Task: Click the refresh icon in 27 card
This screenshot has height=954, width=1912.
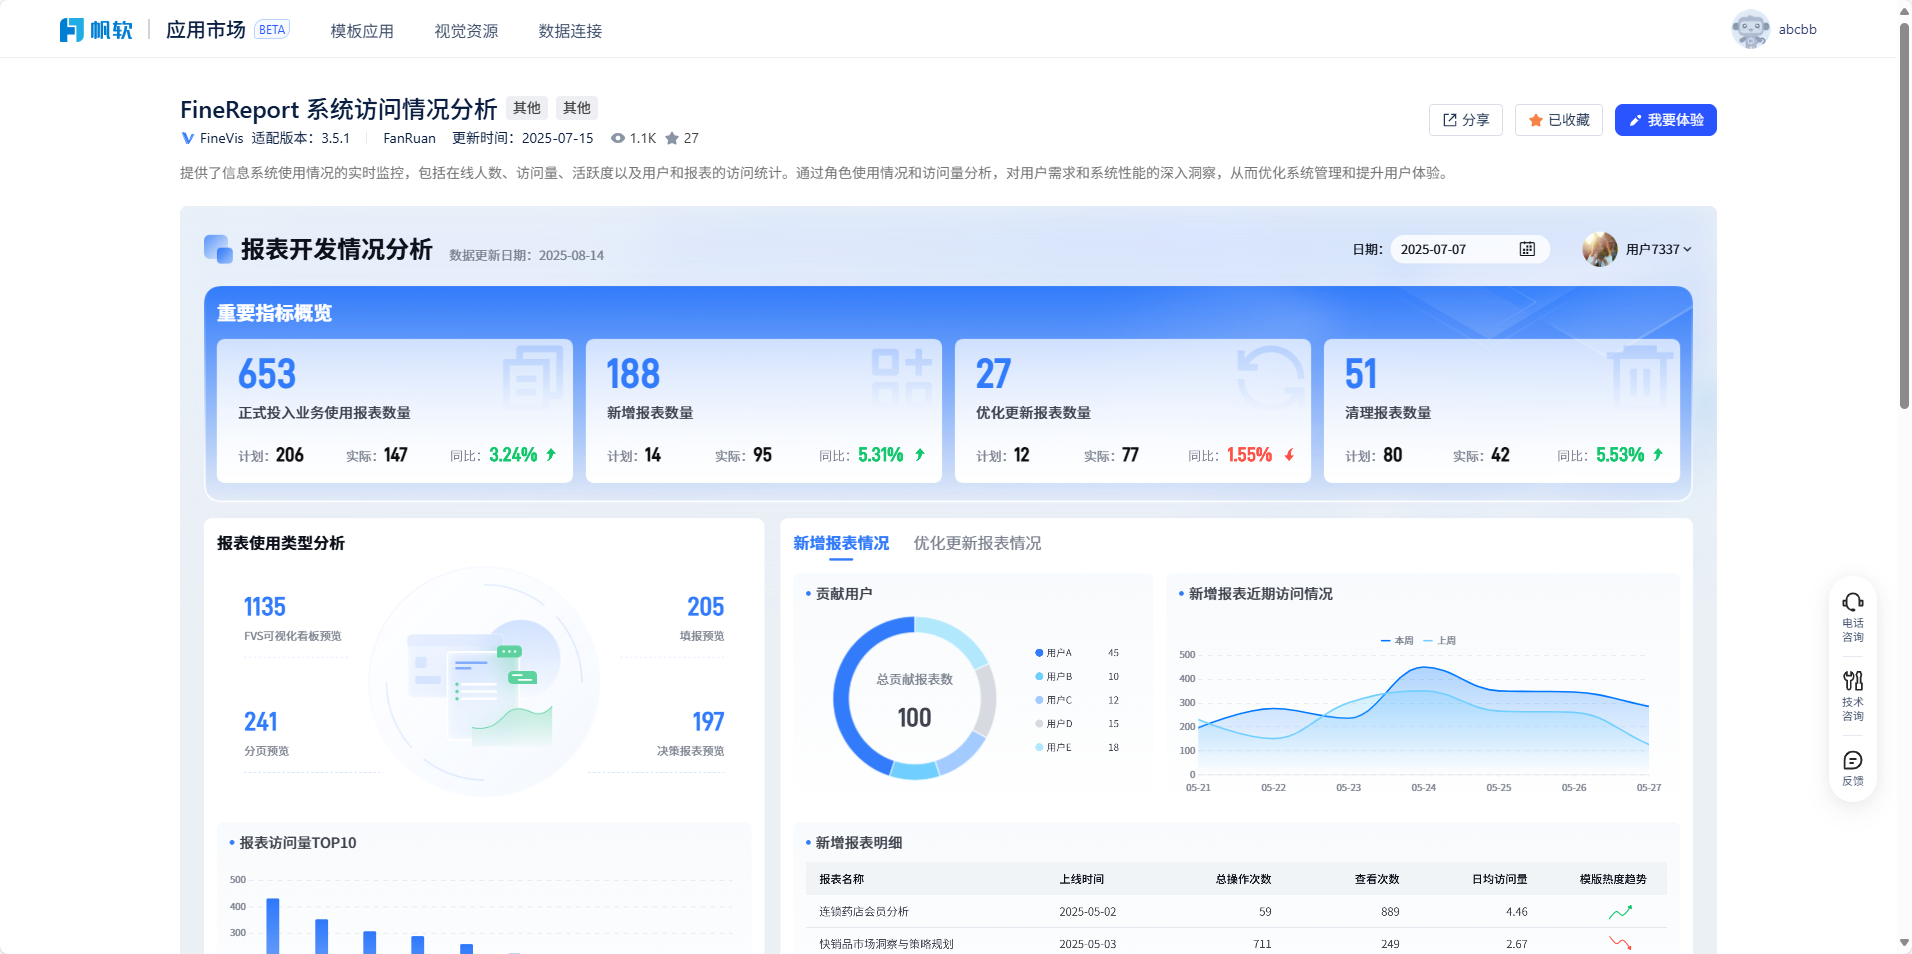Action: click(1271, 377)
